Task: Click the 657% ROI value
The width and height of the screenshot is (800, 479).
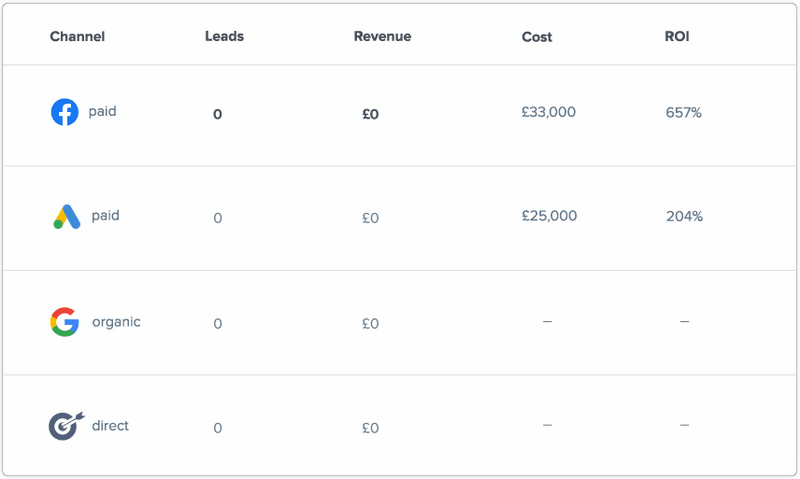Action: 683,113
